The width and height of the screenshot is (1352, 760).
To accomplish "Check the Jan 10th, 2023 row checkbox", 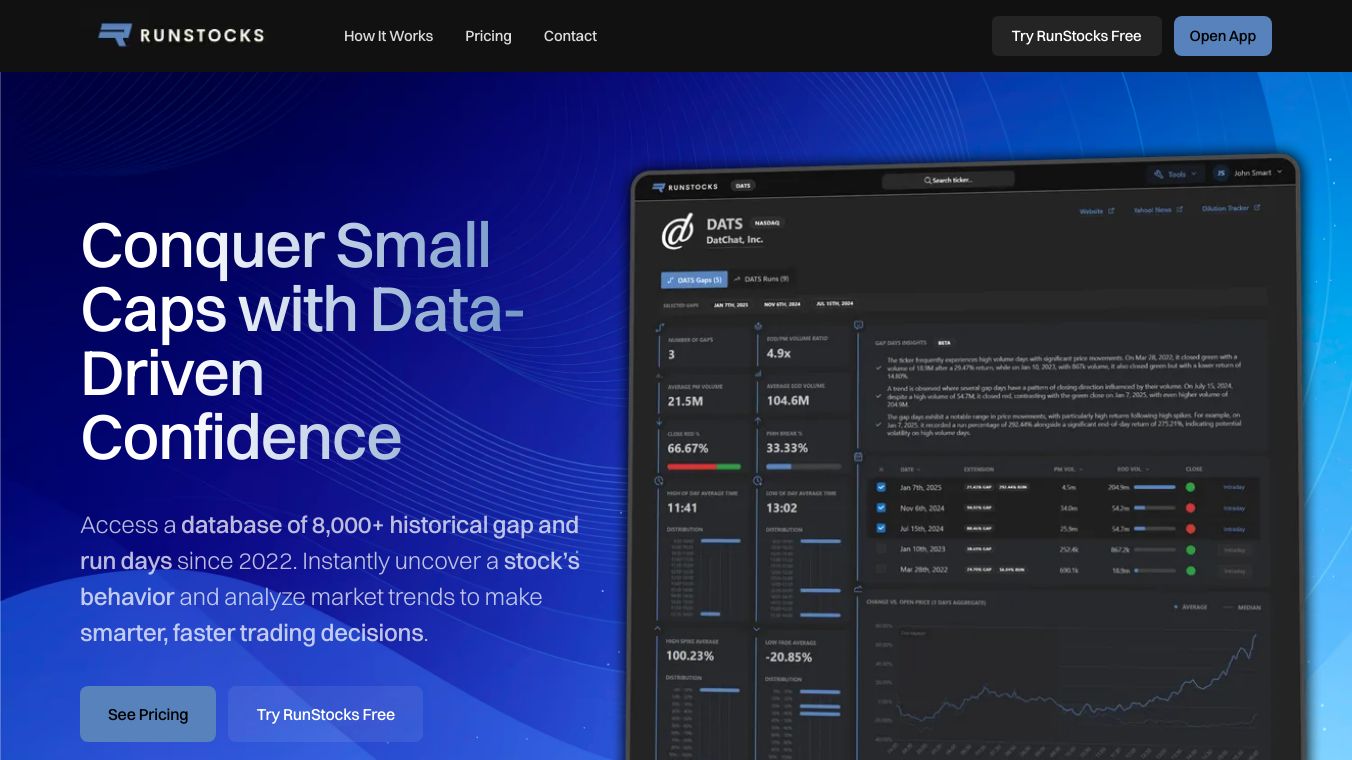I will pos(881,549).
